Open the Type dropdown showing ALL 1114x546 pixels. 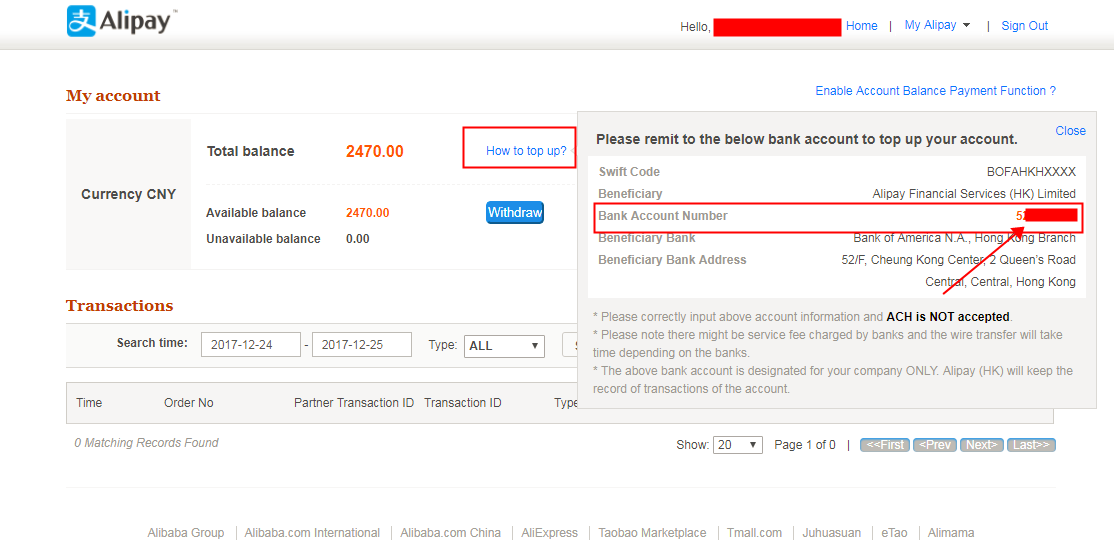point(504,346)
